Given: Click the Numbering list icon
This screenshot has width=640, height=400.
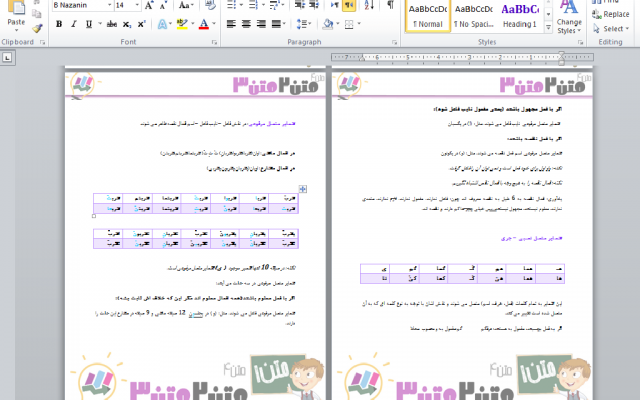Looking at the screenshot, I should pyautogui.click(x=253, y=5).
